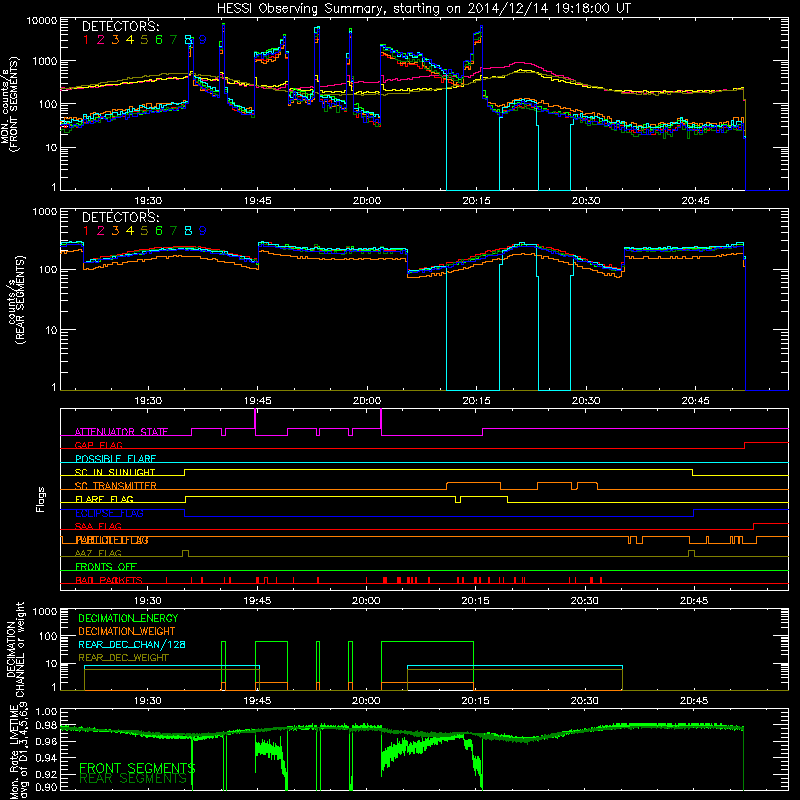Screen dimensions: 800x800
Task: Select the FLARE_FLAG label
Action: 104,499
